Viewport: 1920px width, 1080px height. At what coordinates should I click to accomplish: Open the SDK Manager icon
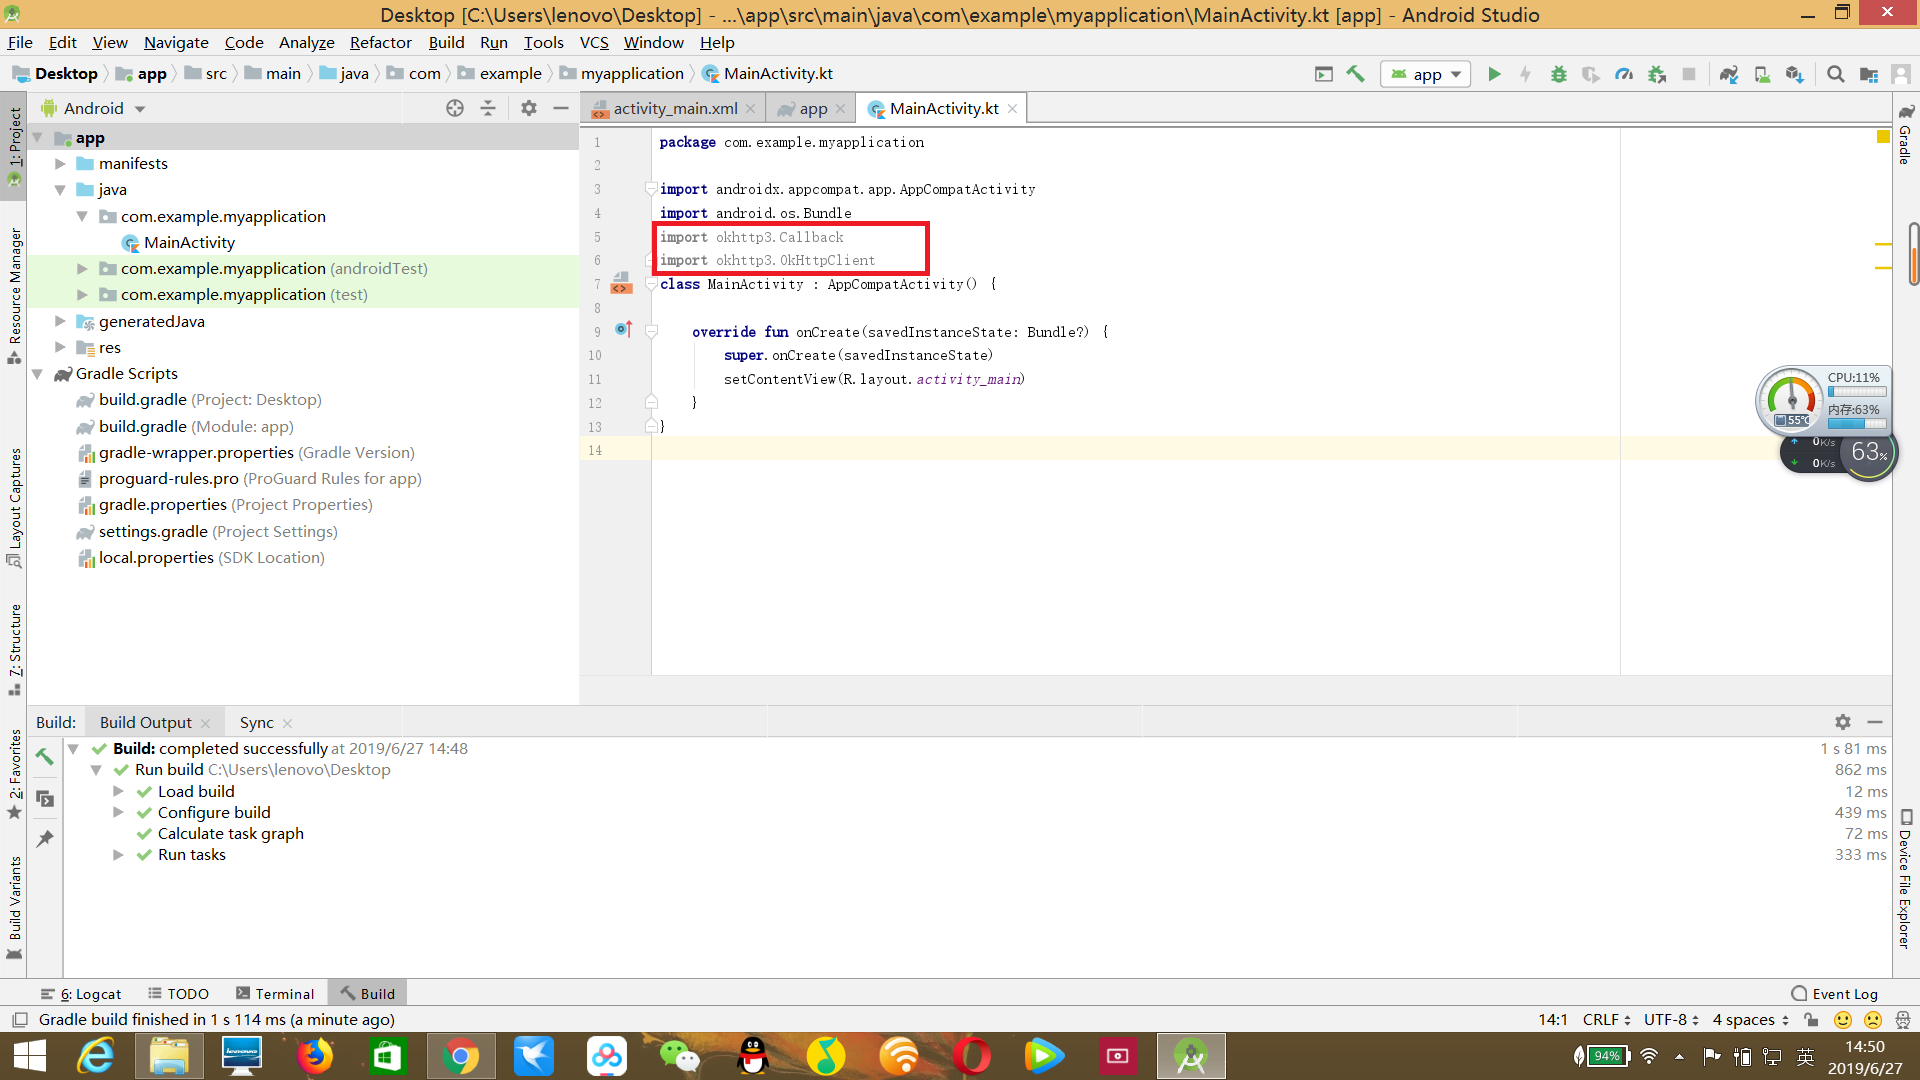coord(1795,74)
